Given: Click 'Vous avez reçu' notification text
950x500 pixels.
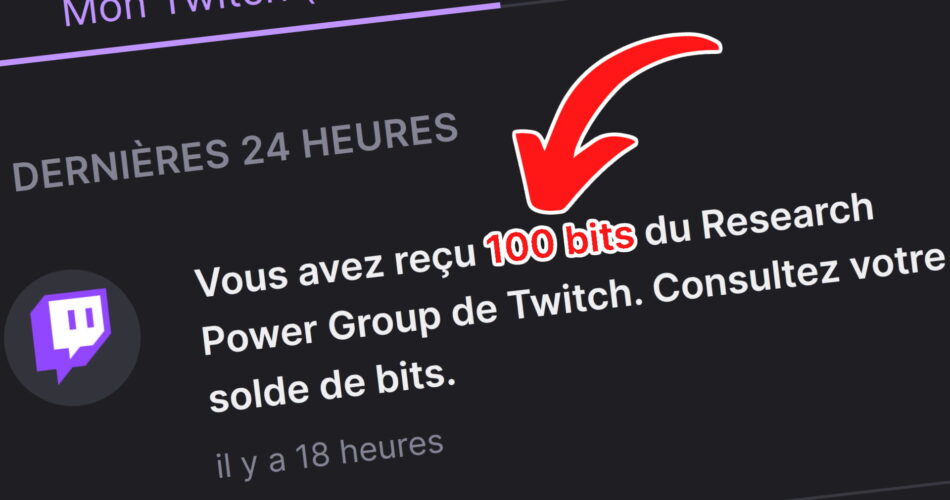Looking at the screenshot, I should 335,269.
